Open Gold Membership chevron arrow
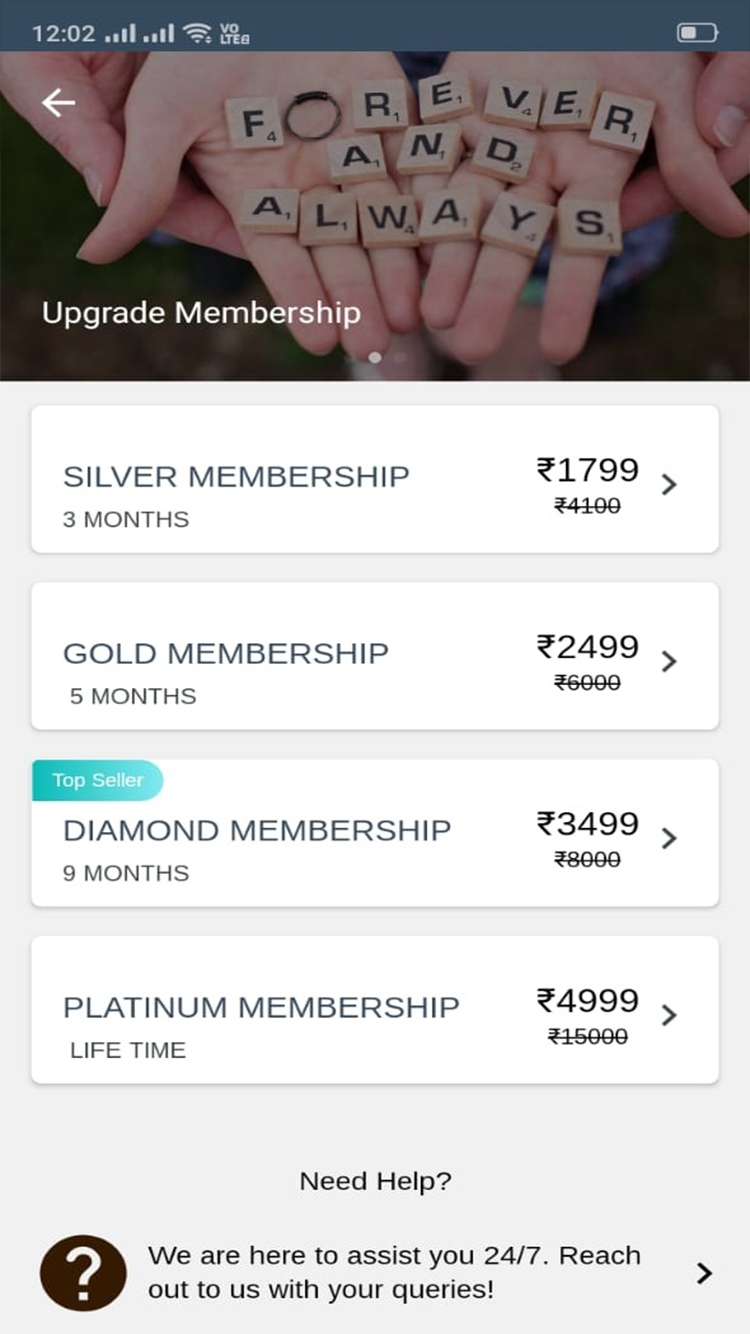Screen dimensions: 750x1334 [669, 662]
